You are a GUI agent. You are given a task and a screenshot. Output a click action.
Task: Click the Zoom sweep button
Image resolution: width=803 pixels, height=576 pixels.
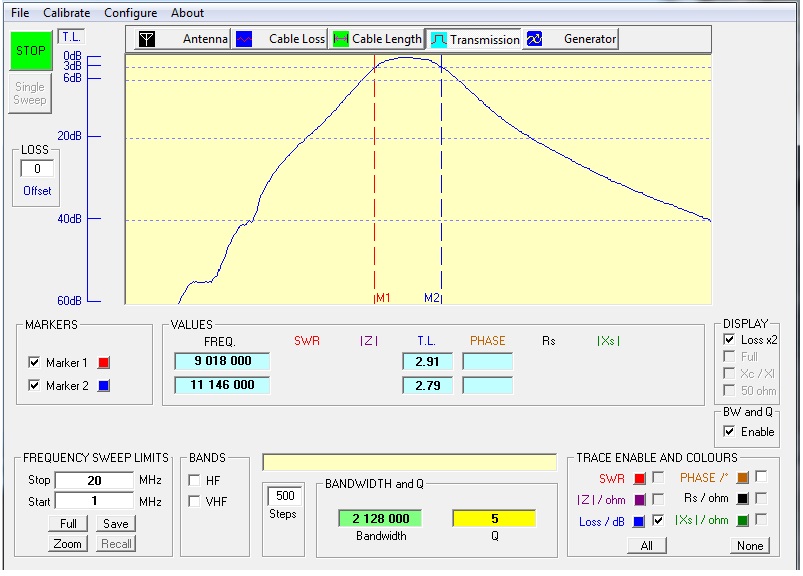click(68, 544)
